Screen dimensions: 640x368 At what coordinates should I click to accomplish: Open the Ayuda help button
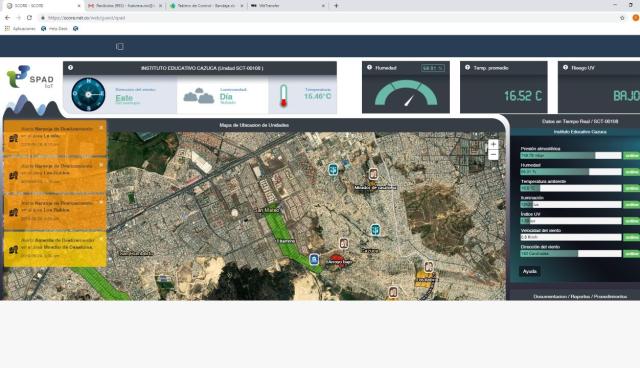(x=530, y=271)
